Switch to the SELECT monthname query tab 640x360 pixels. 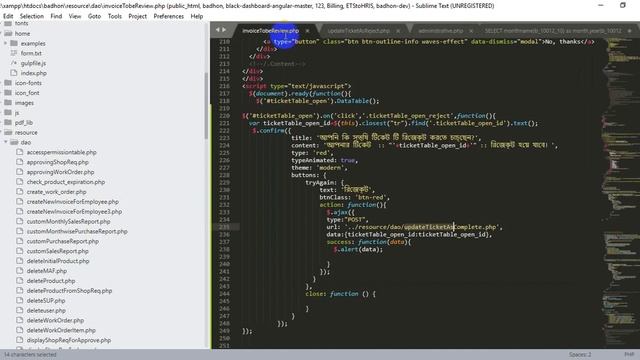[x=553, y=31]
